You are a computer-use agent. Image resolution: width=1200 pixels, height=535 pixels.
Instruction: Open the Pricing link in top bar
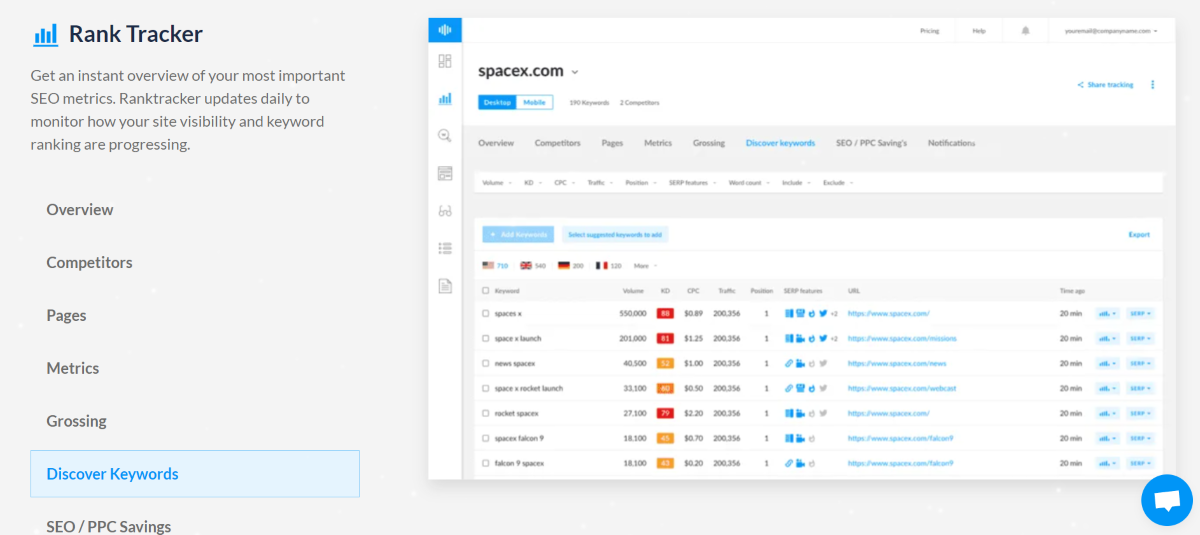tap(930, 31)
